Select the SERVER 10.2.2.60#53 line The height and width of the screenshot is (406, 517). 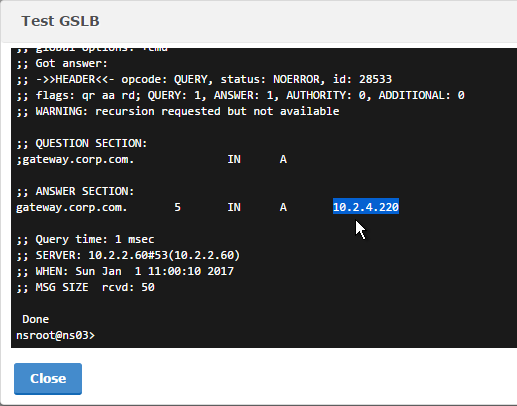tap(128, 255)
